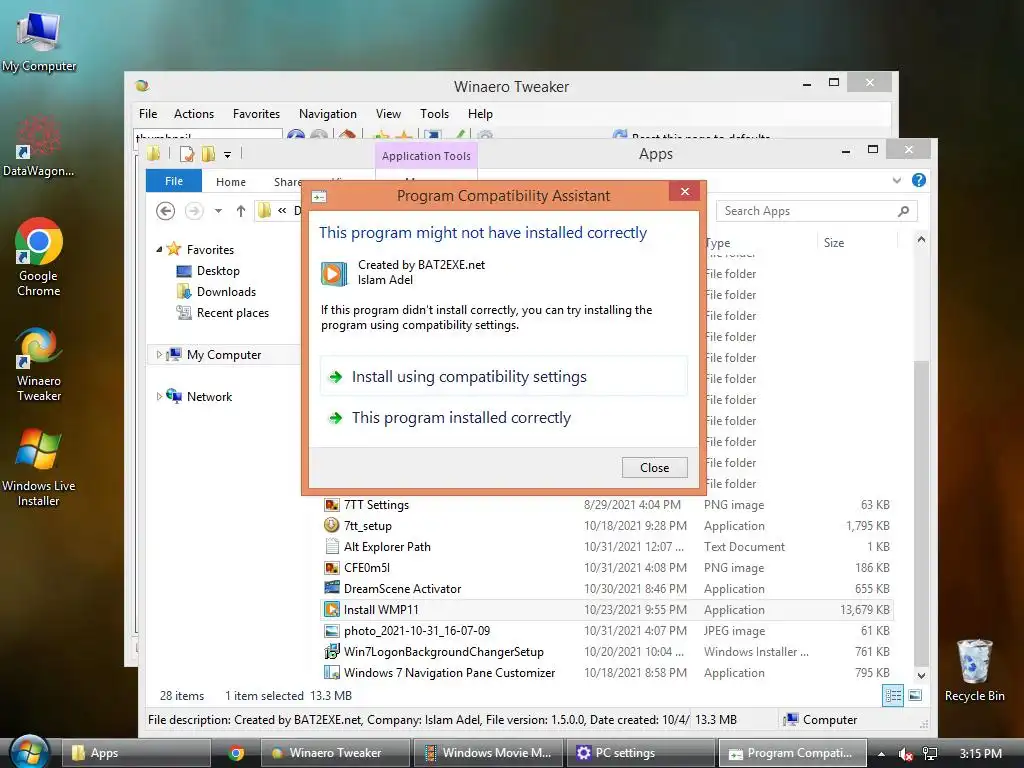Click the network tray icon
Screen dimensions: 1024x768
tap(930, 754)
